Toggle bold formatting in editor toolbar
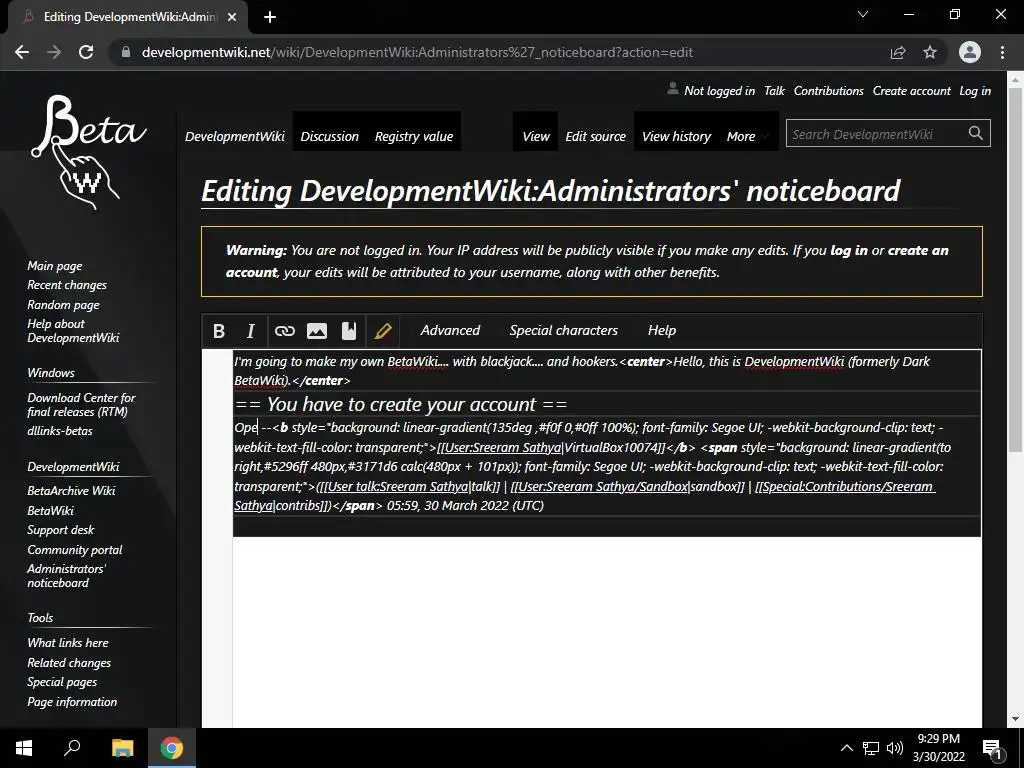This screenshot has height=768, width=1024. tap(219, 331)
